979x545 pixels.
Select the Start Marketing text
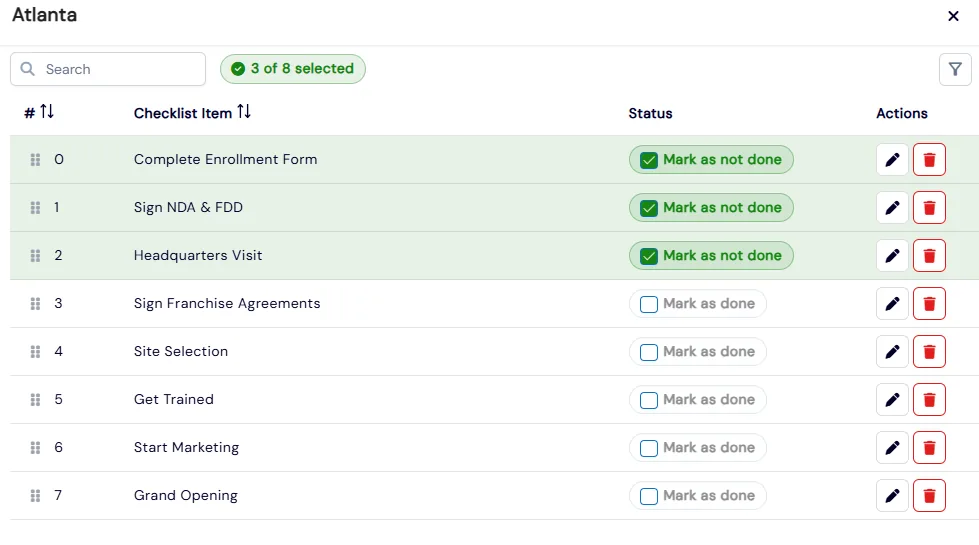[x=186, y=448]
